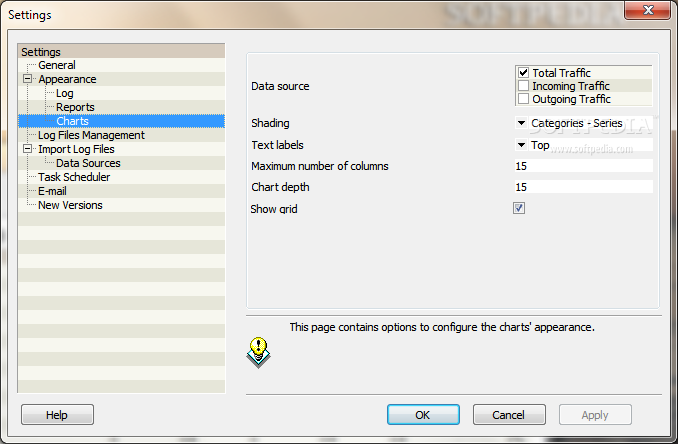The height and width of the screenshot is (444, 678).
Task: Select the Charts tree item
Action: click(x=72, y=121)
